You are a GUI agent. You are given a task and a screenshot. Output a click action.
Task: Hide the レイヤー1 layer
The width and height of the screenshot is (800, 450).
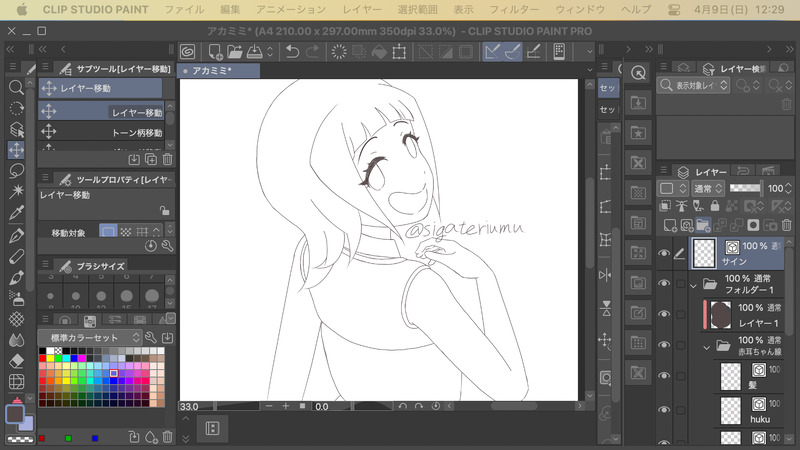(x=664, y=314)
